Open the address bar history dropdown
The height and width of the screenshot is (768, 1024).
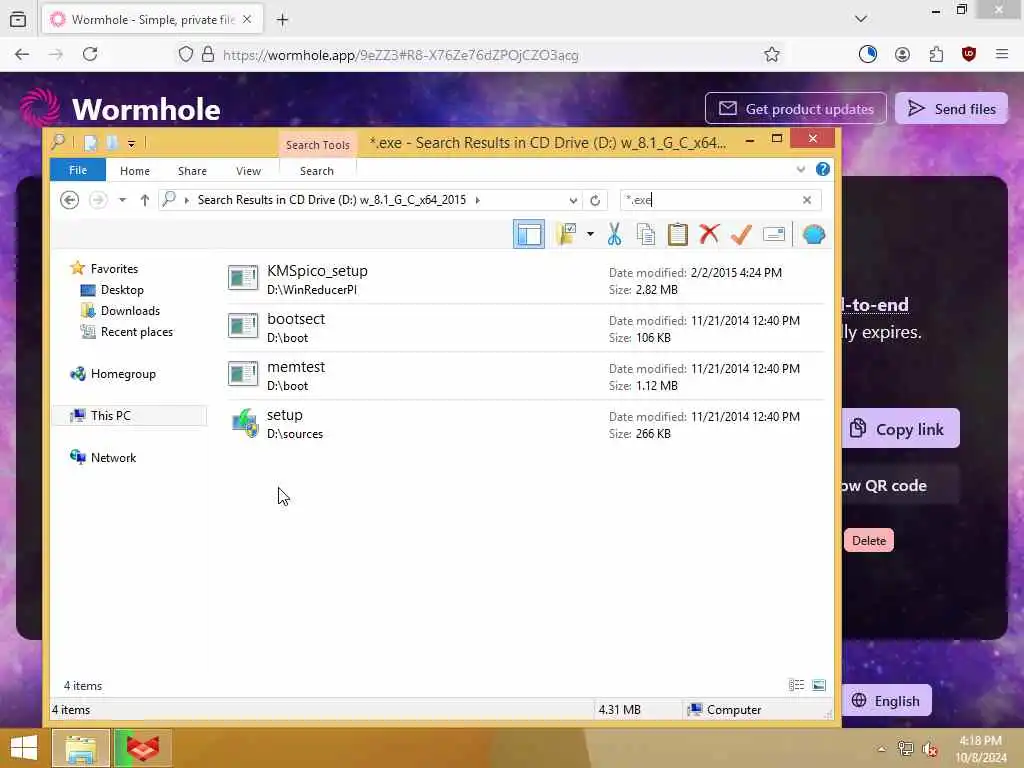pyautogui.click(x=573, y=200)
